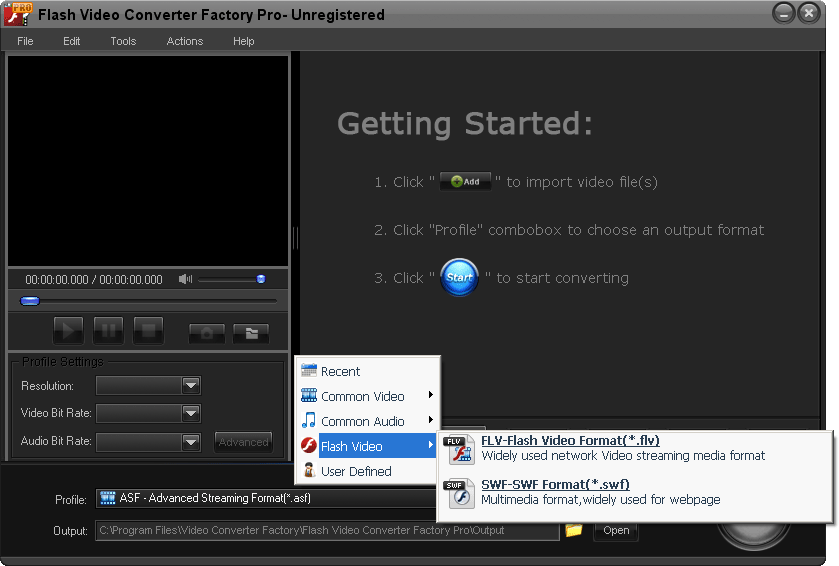Click the app logo in title bar
This screenshot has width=839, height=566.
coord(17,14)
